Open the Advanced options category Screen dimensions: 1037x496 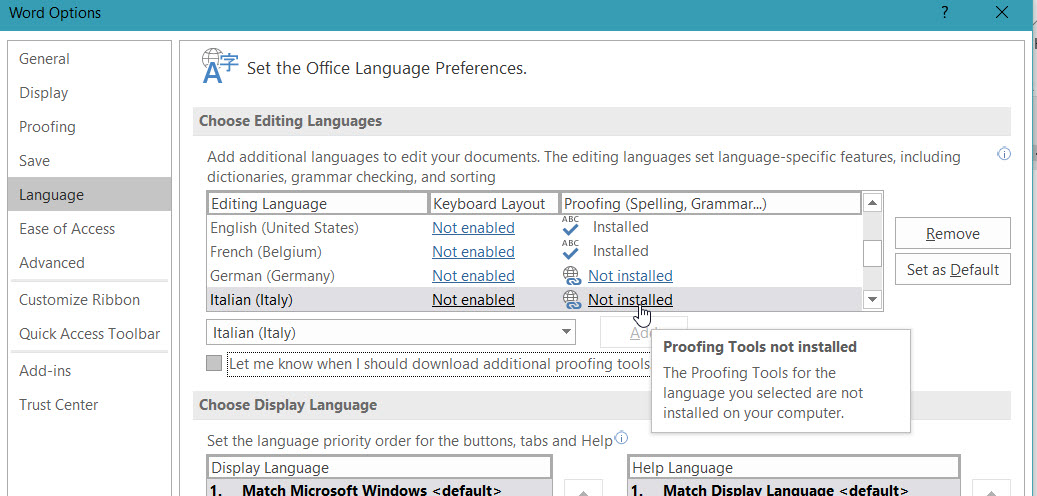pyautogui.click(x=89, y=263)
